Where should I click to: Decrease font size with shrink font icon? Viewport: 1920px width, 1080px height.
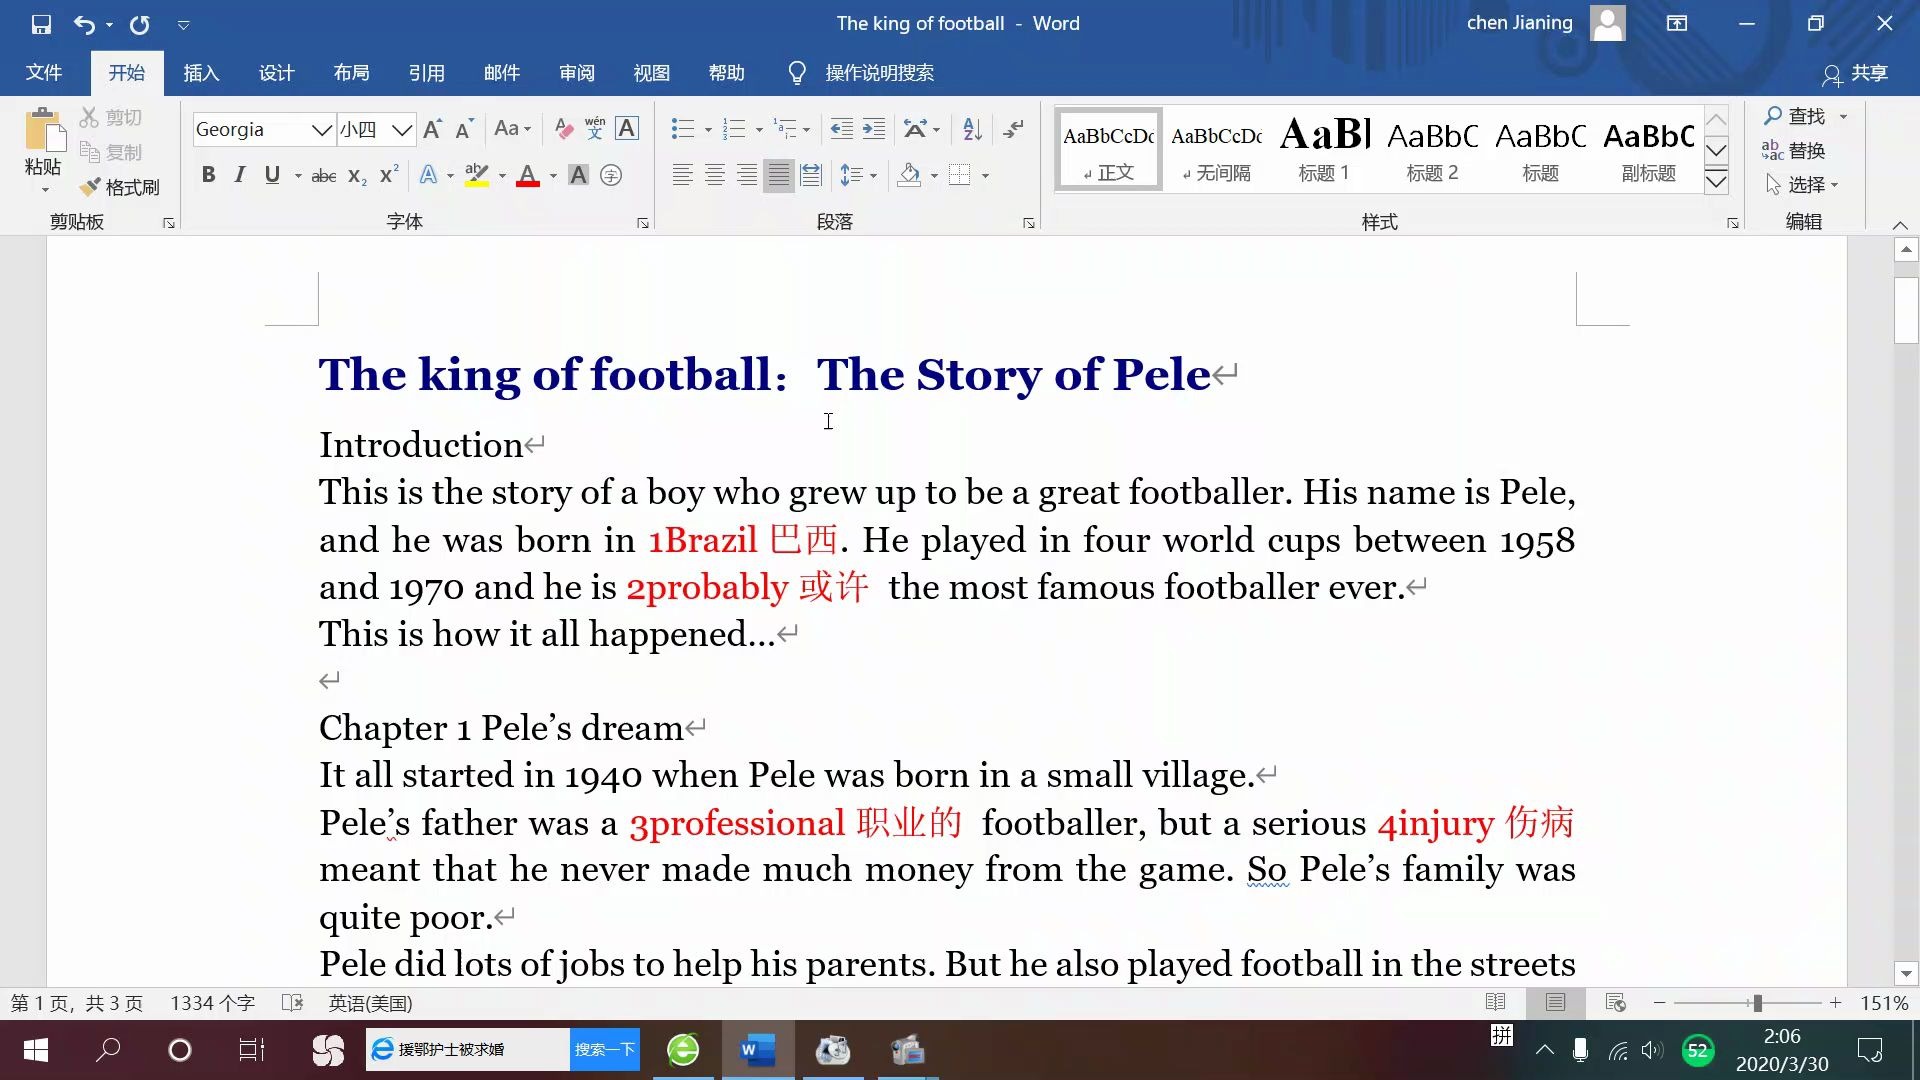click(x=464, y=129)
